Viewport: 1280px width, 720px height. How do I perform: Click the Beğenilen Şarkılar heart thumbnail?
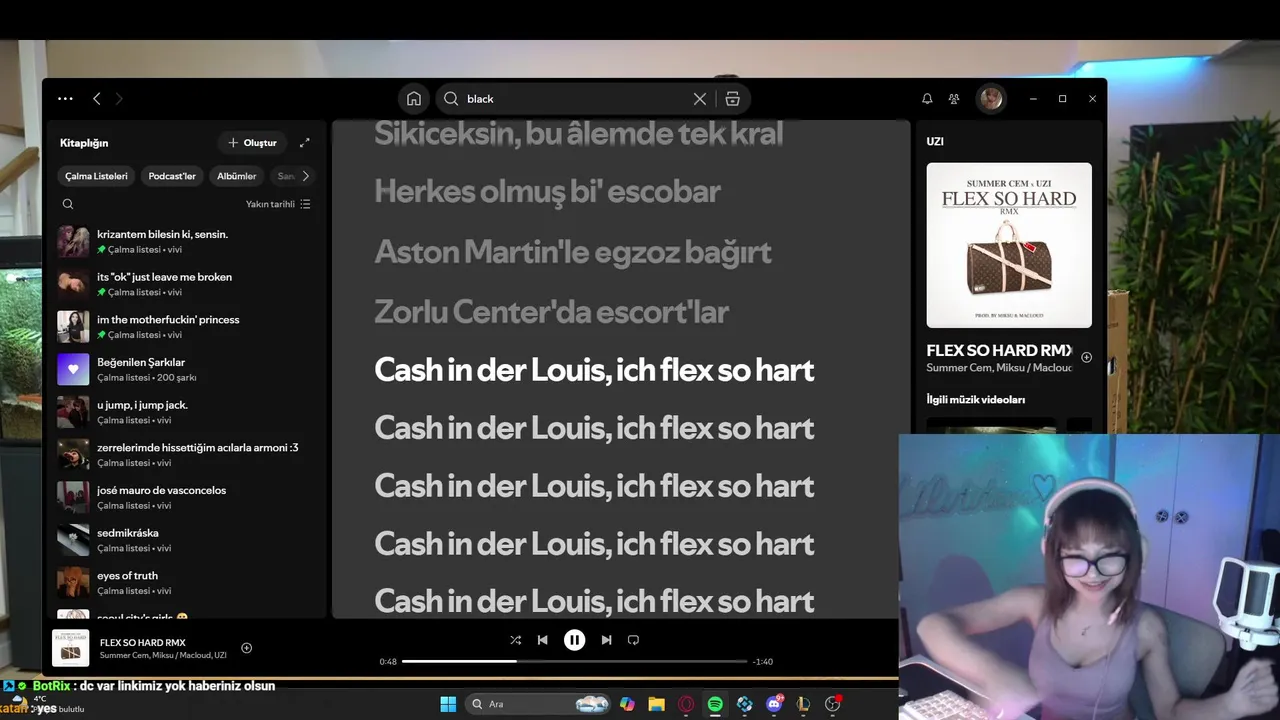pos(73,369)
